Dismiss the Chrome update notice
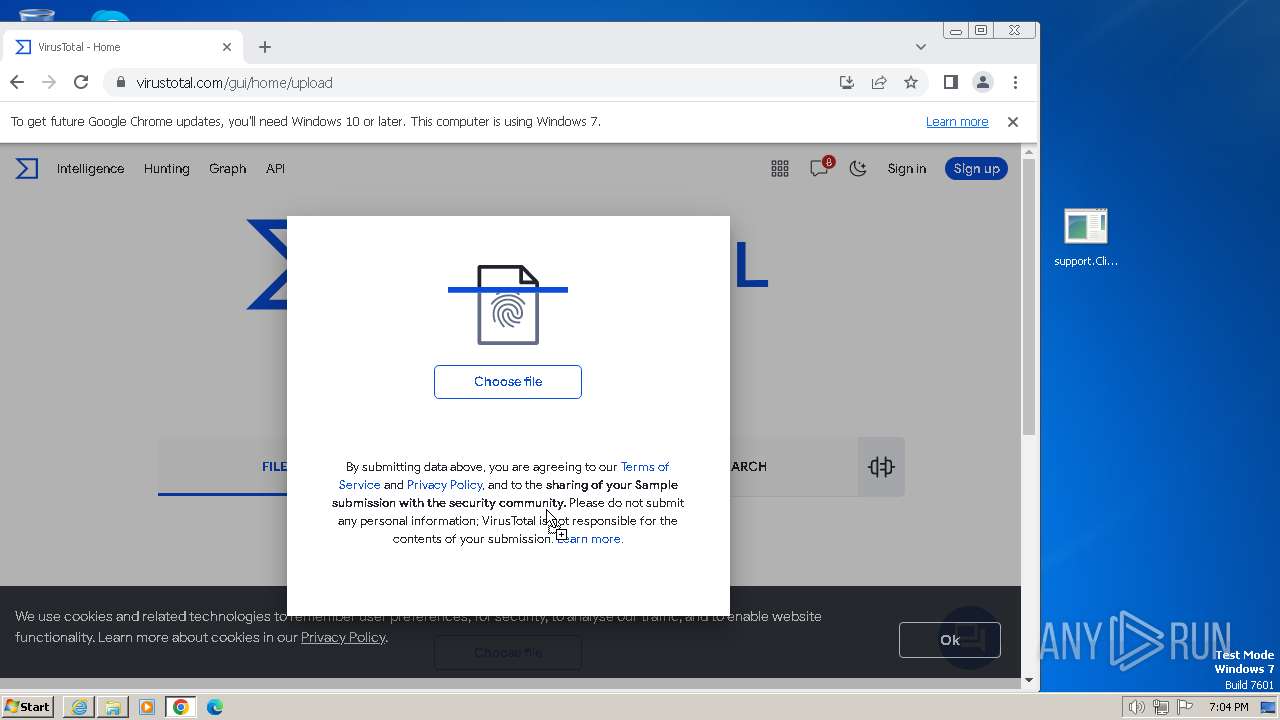The height and width of the screenshot is (720, 1280). pyautogui.click(x=1013, y=122)
